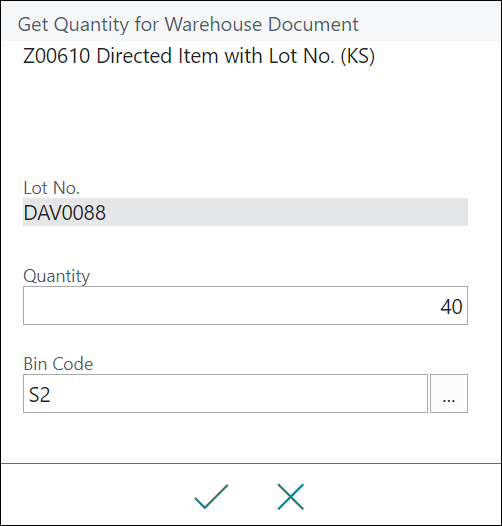This screenshot has height=526, width=502.
Task: Click empty space right of DAV0088 in Lot No.
Action: pyautogui.click(x=285, y=212)
